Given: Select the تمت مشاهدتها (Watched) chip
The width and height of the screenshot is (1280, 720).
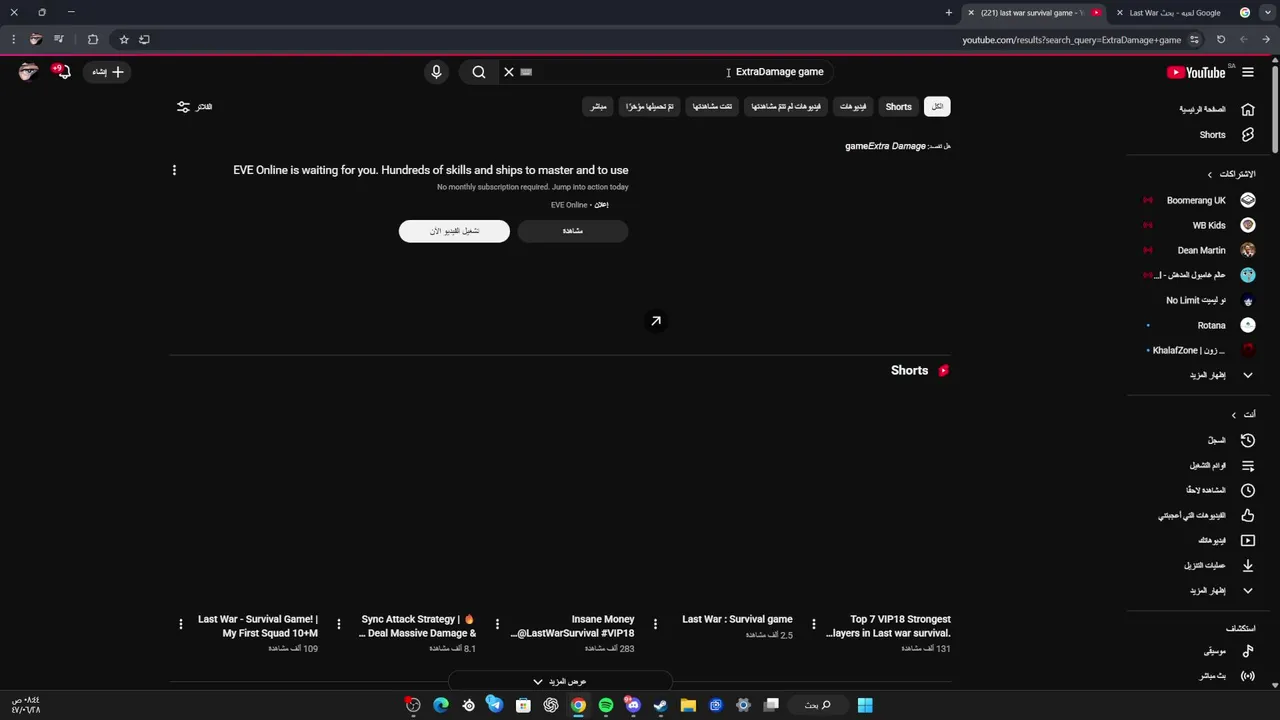Looking at the screenshot, I should (x=713, y=107).
